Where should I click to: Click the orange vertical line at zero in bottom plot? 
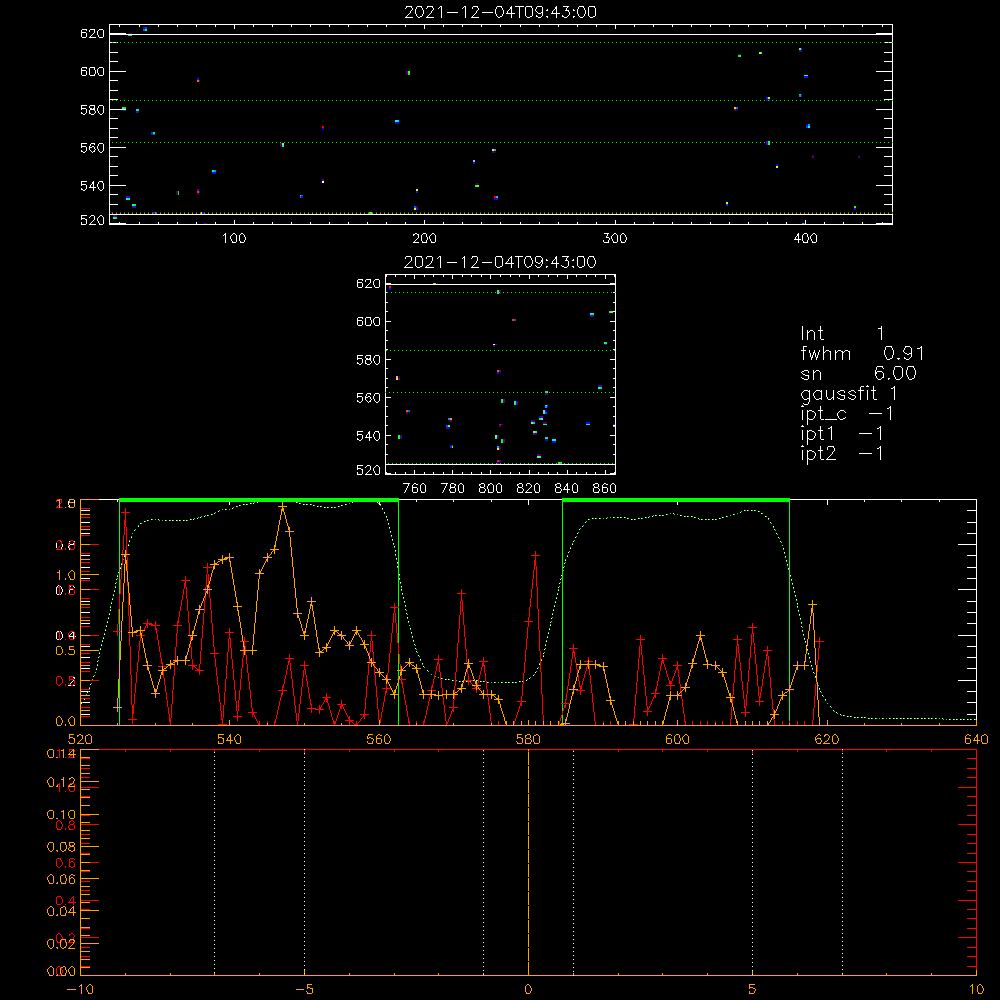pos(528,862)
